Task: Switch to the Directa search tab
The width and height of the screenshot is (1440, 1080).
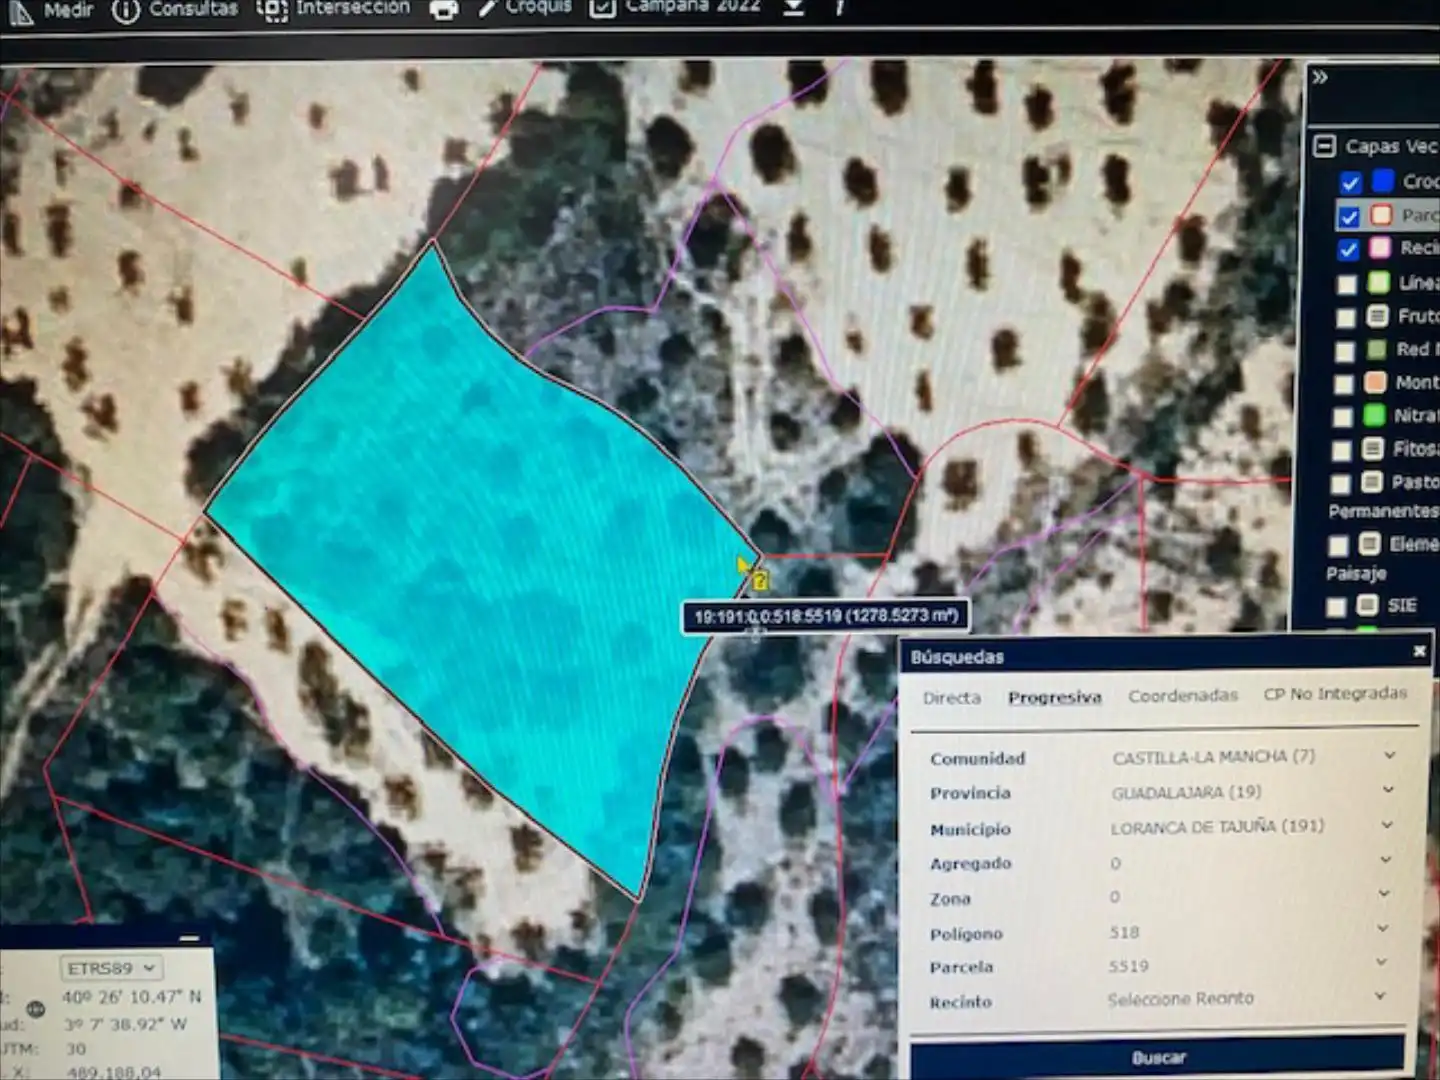Action: [952, 698]
